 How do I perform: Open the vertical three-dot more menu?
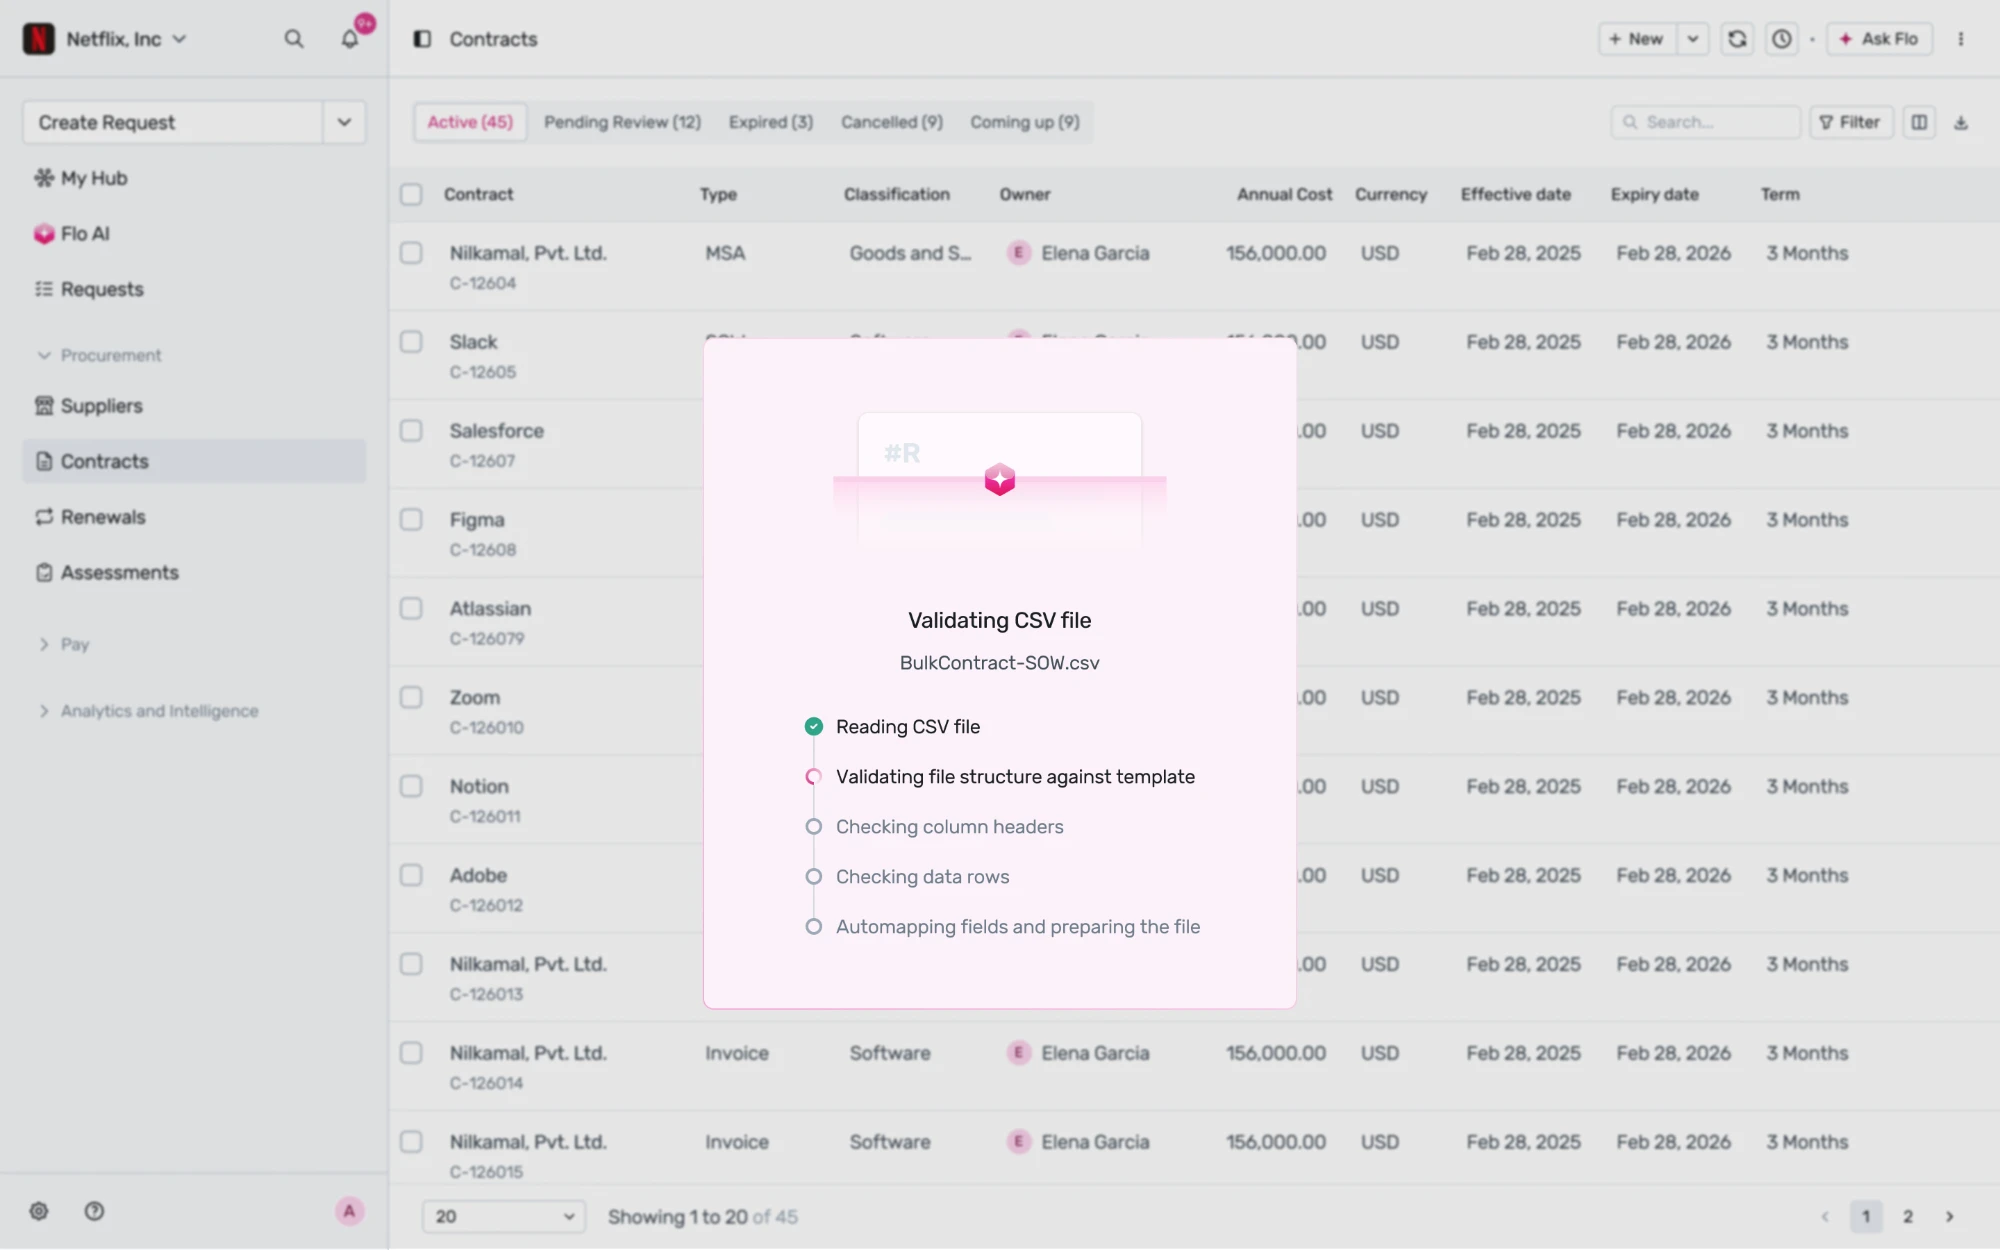(x=1960, y=39)
